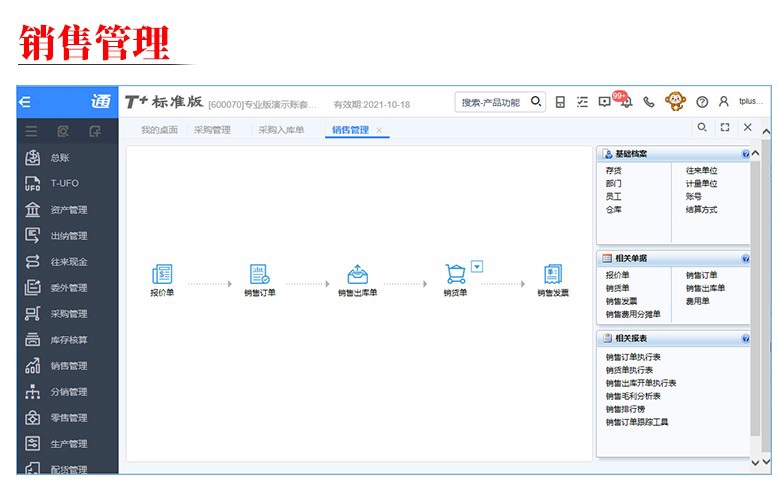Click the search icon in the tab bar

point(702,127)
